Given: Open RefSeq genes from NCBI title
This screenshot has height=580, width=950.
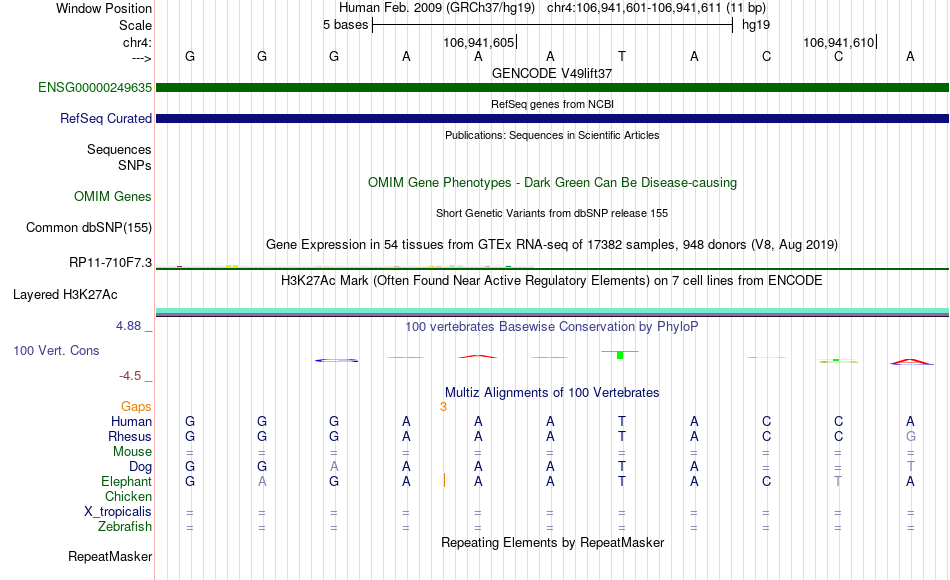Looking at the screenshot, I should (x=552, y=104).
